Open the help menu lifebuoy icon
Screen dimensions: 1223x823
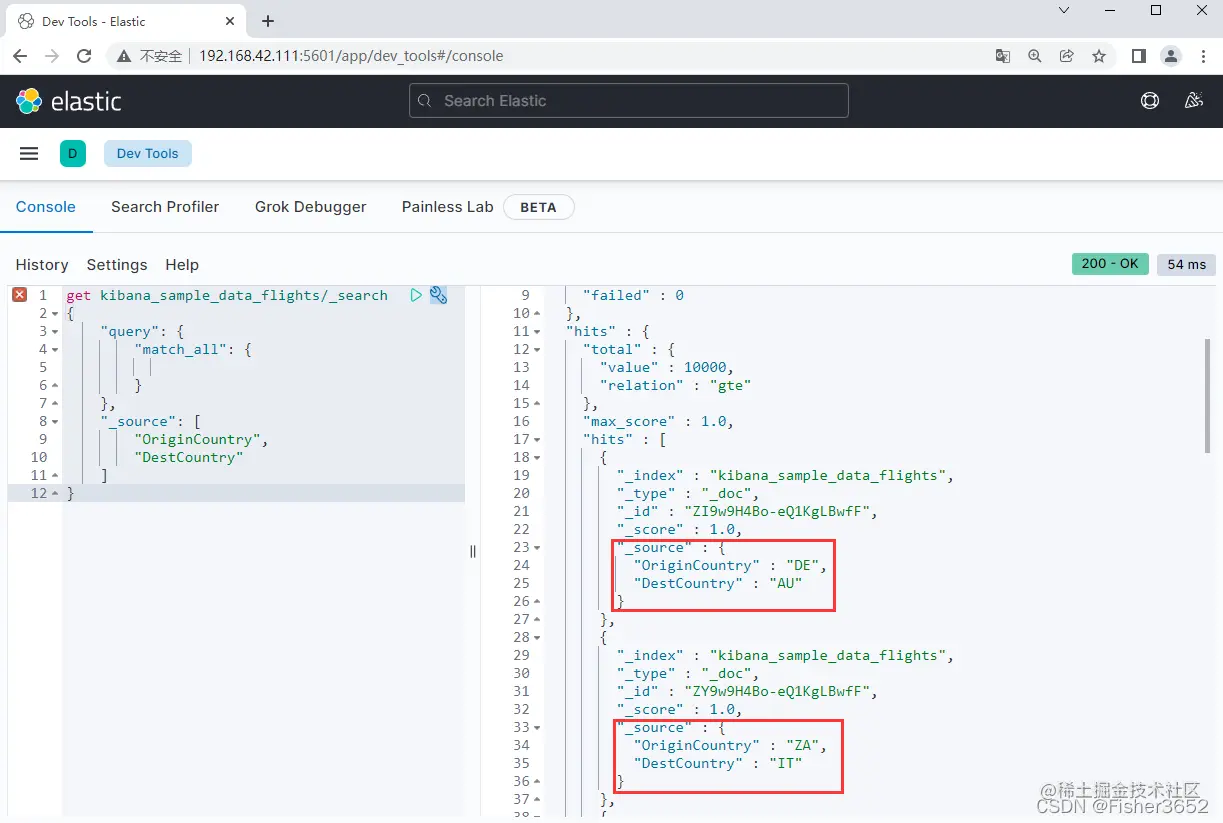tap(1150, 100)
